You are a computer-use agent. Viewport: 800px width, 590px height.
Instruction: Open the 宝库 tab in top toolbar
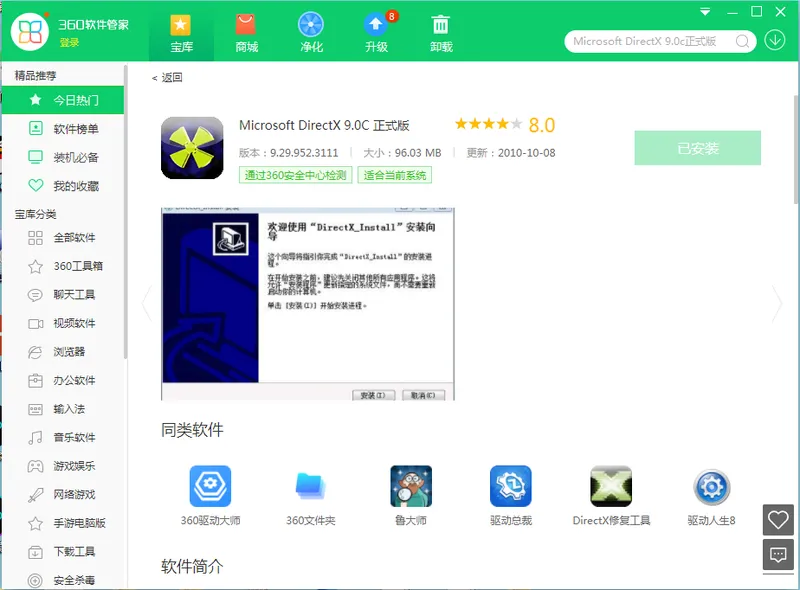point(181,34)
